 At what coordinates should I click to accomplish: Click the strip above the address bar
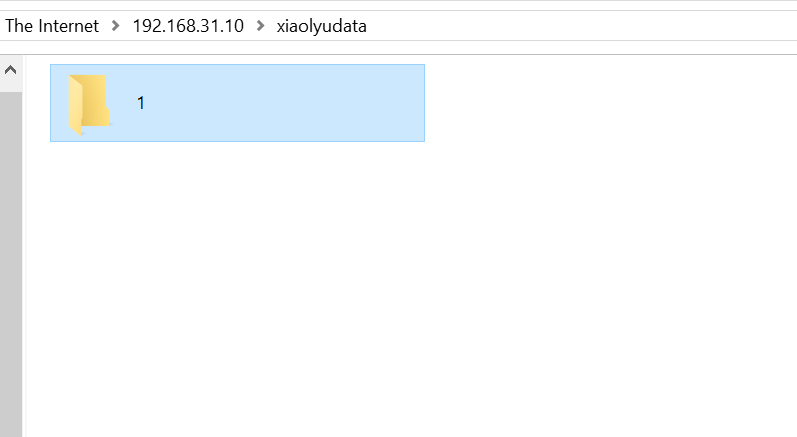coord(398,5)
